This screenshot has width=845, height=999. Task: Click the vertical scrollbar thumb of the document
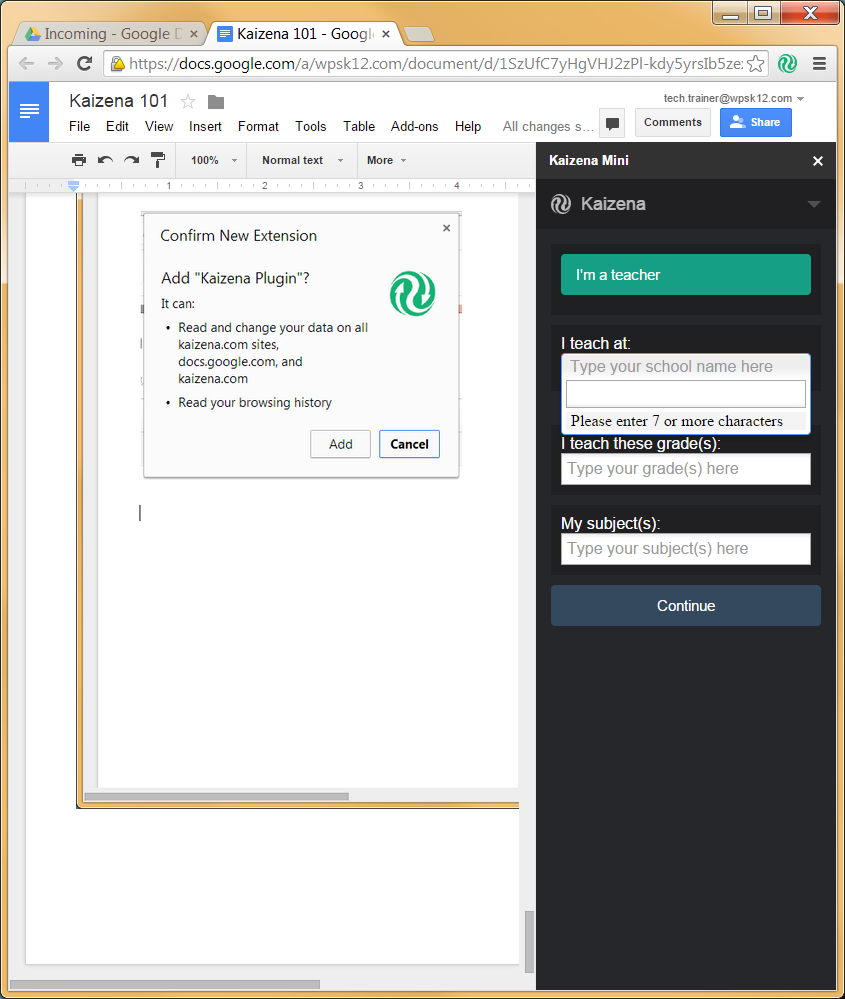point(529,942)
